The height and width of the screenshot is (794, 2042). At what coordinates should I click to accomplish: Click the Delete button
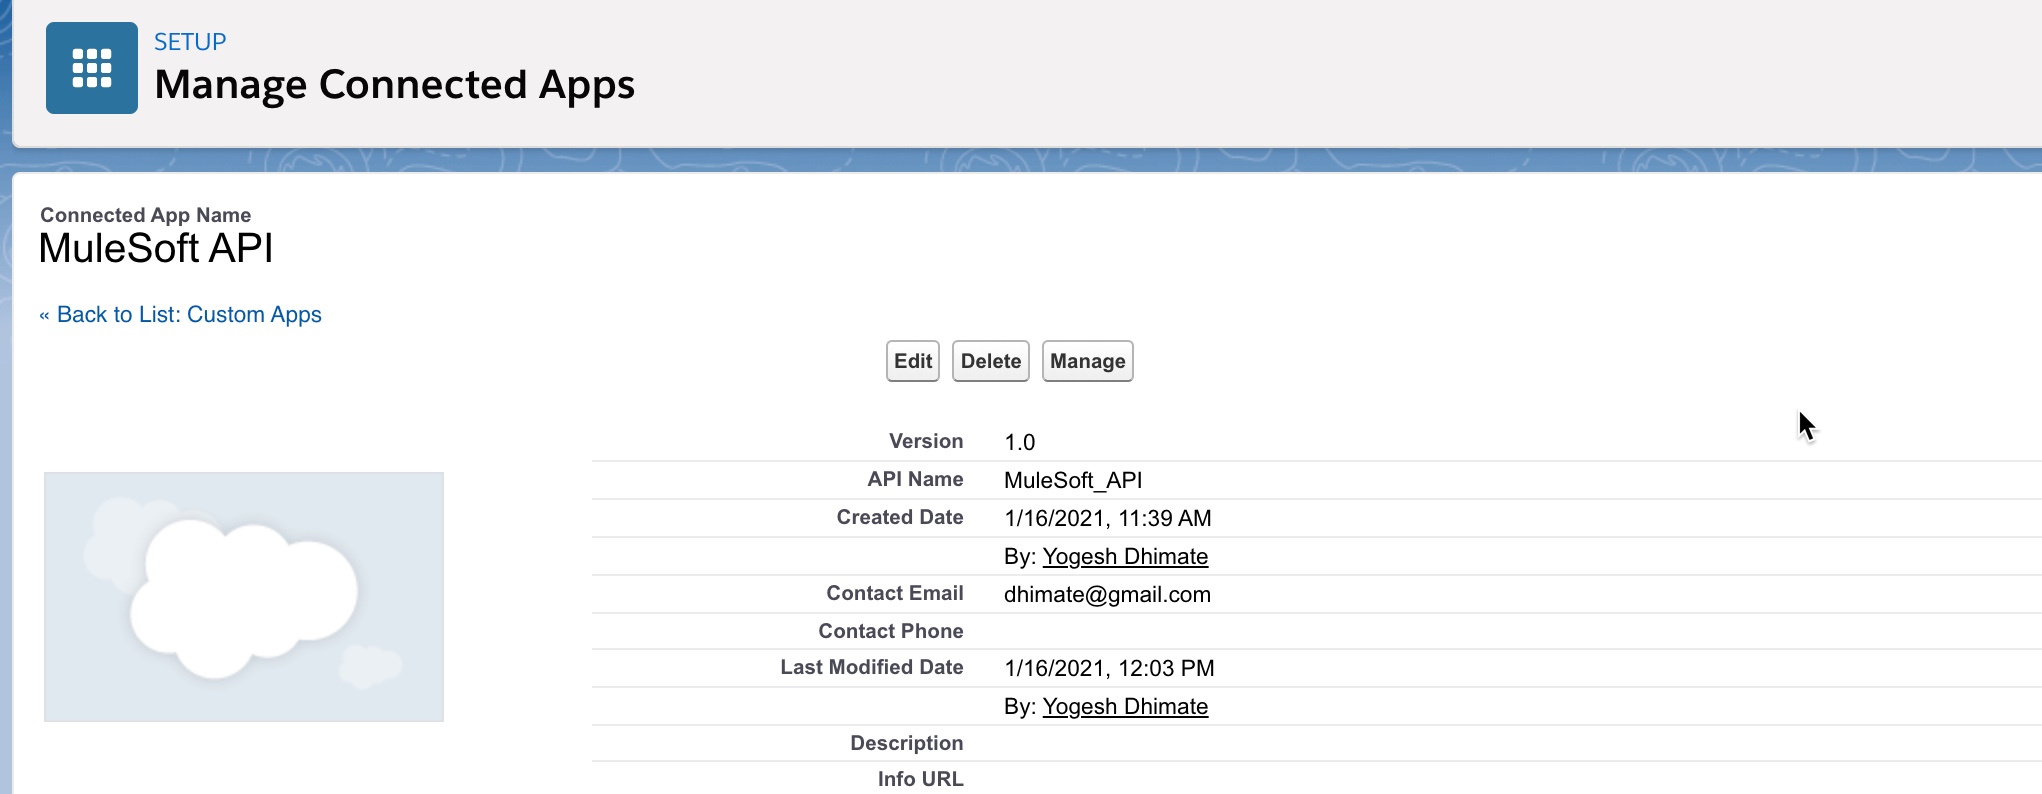(x=991, y=361)
